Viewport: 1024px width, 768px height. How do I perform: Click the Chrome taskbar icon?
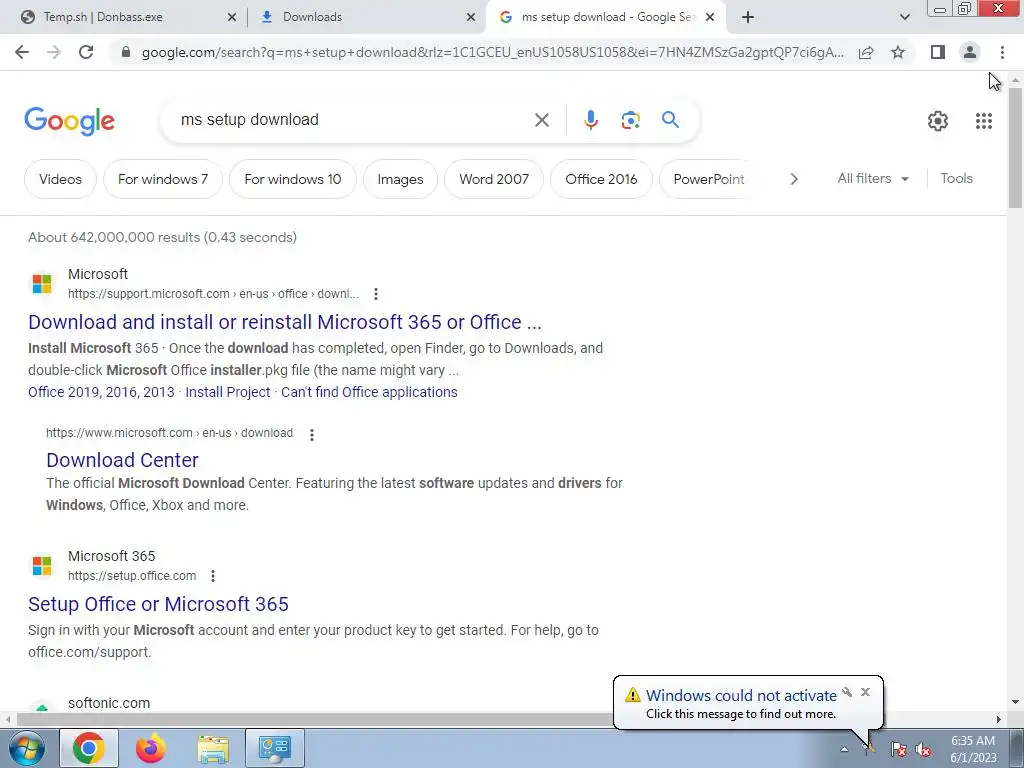coord(89,748)
